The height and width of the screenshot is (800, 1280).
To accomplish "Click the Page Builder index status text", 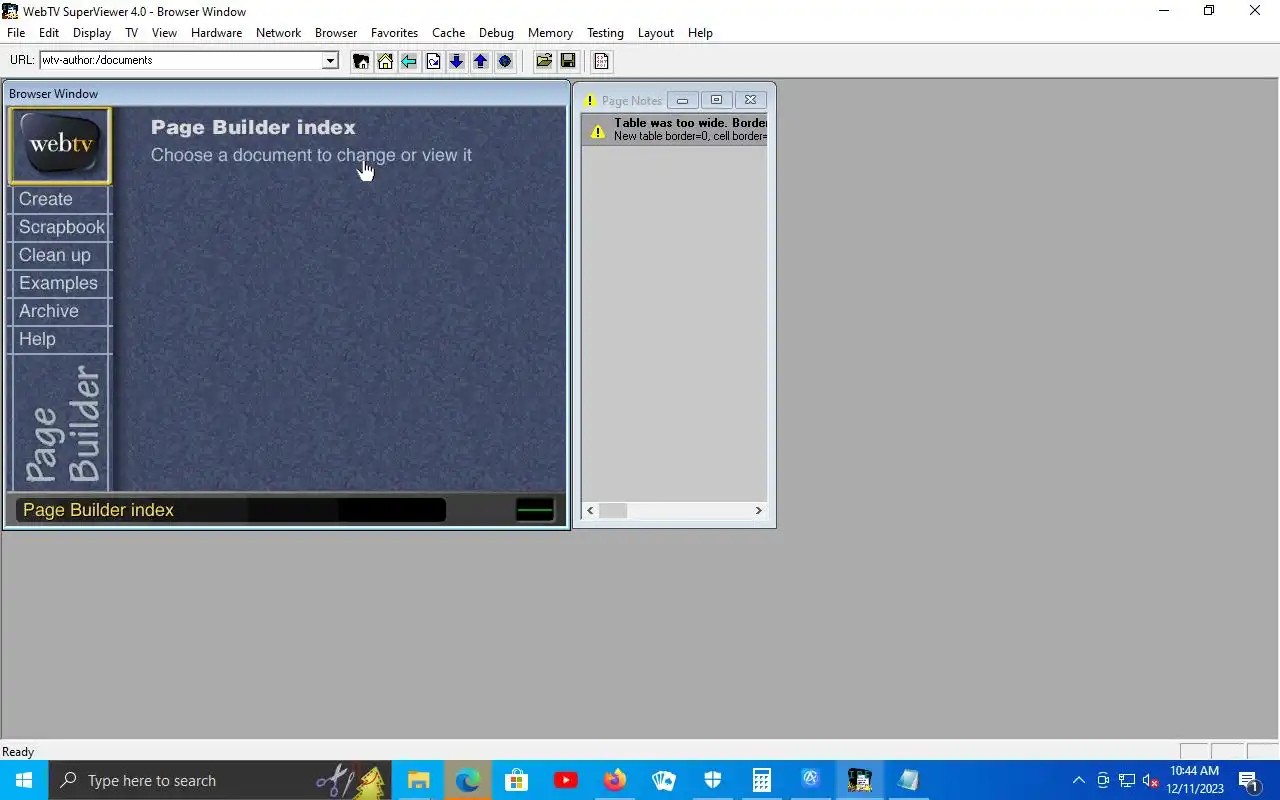I will [98, 510].
